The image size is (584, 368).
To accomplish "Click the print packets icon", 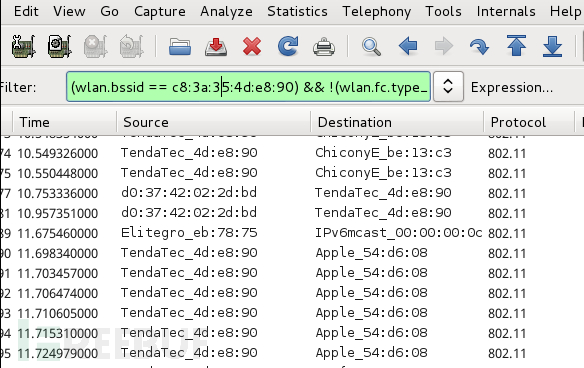I will click(324, 47).
